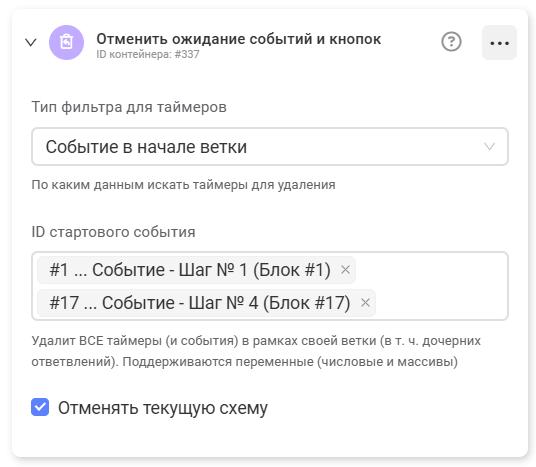Image resolution: width=536 pixels, height=467 pixels.
Task: Click the 'Тип фильтра для таймеров' label
Action: point(129,107)
